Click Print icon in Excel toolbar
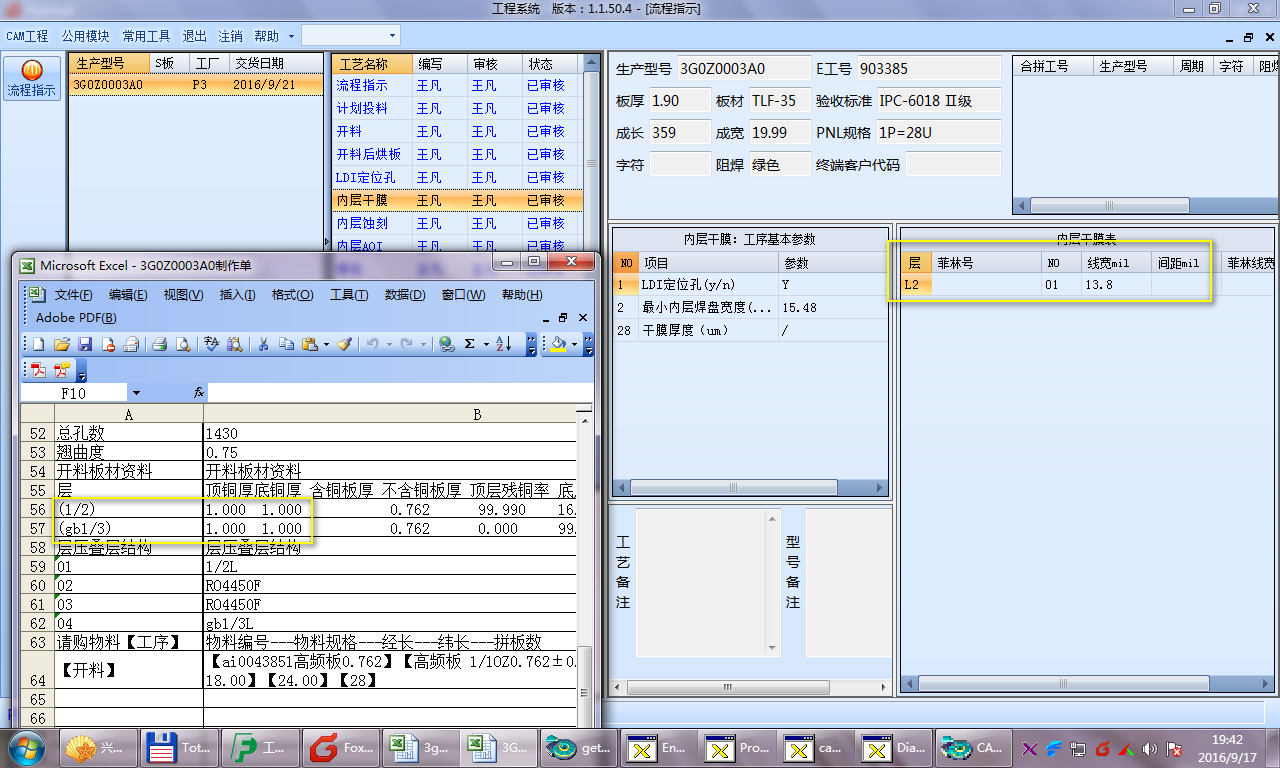This screenshot has height=768, width=1280. tap(160, 344)
